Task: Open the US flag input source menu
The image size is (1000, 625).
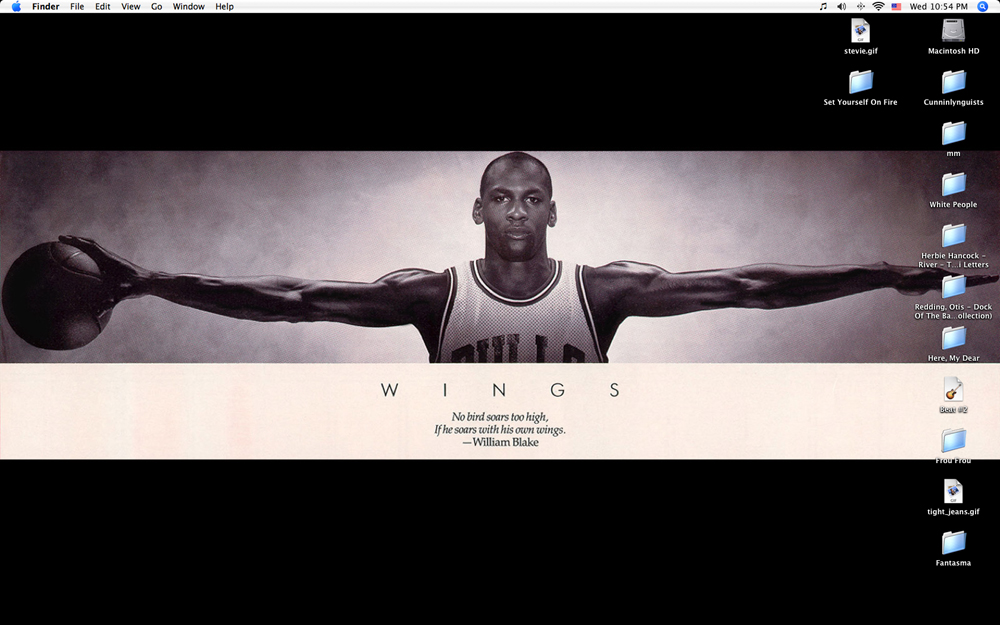Action: (x=896, y=6)
